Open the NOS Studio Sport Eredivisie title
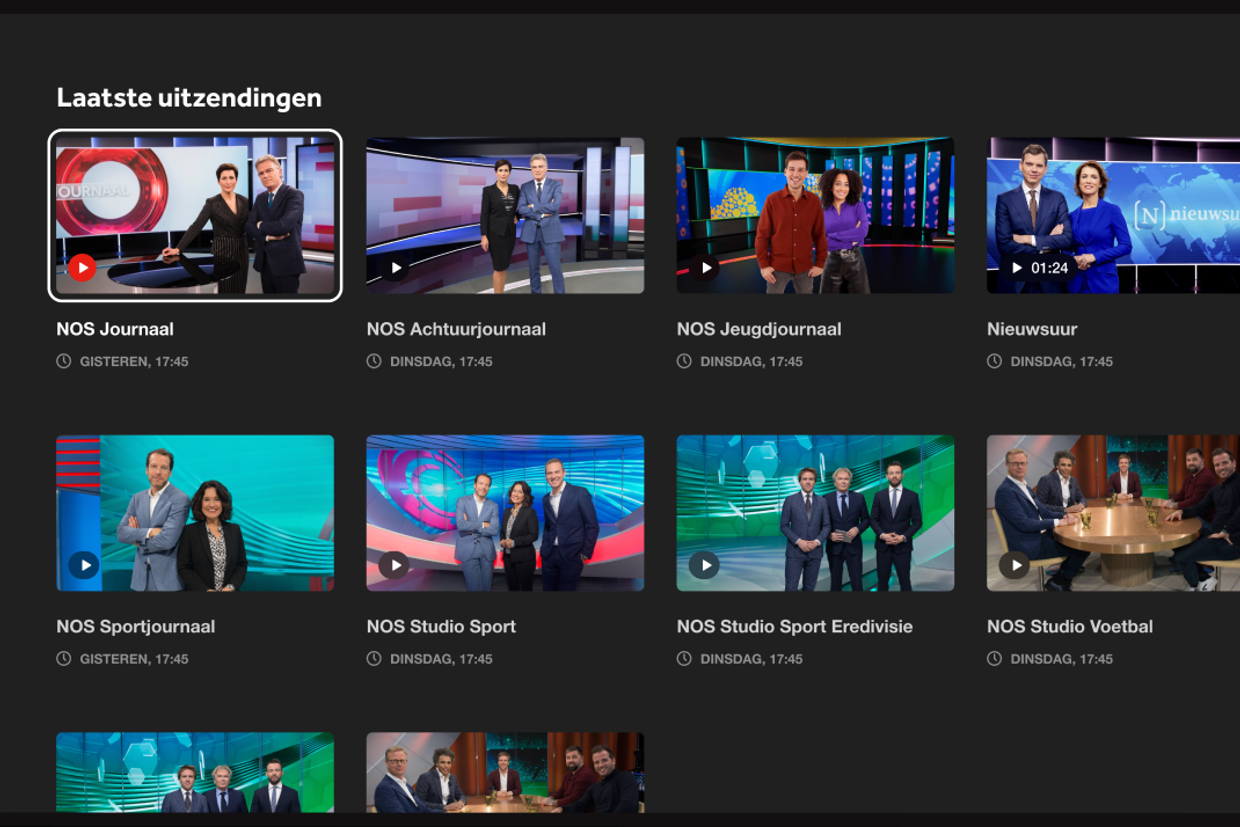Screen dimensions: 1240x827 pyautogui.click(x=795, y=627)
